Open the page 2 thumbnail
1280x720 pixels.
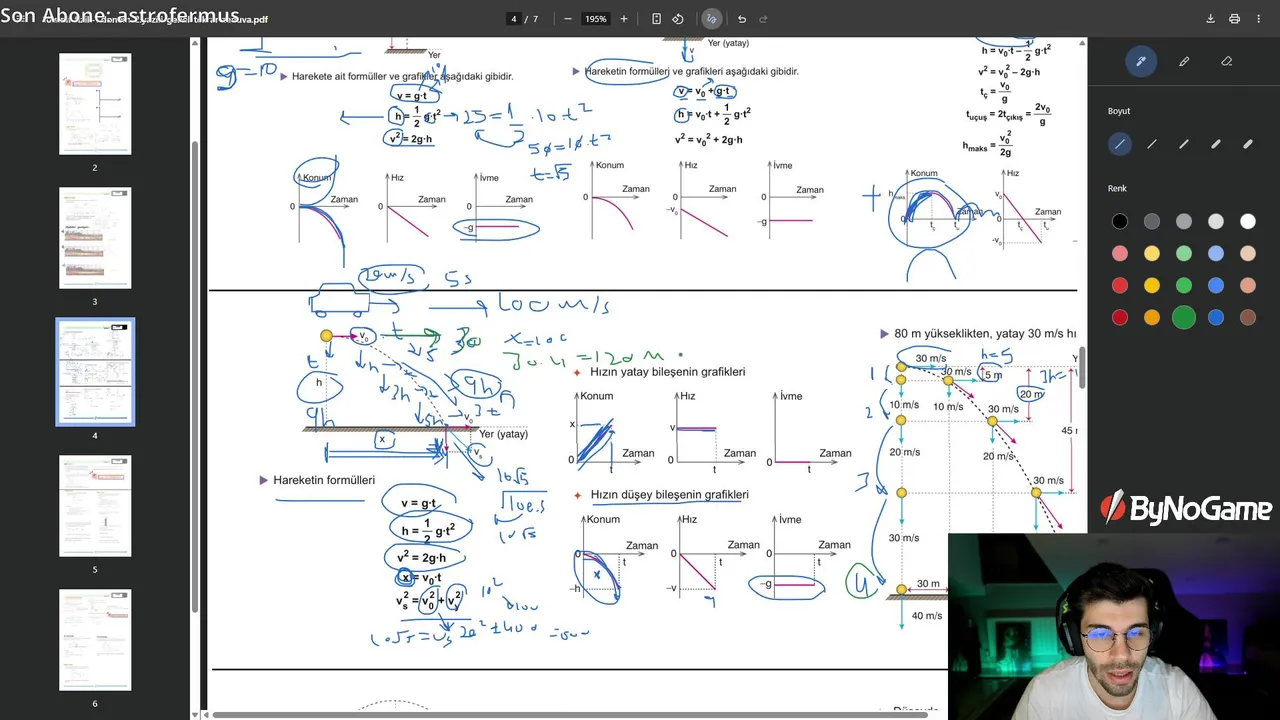(95, 104)
